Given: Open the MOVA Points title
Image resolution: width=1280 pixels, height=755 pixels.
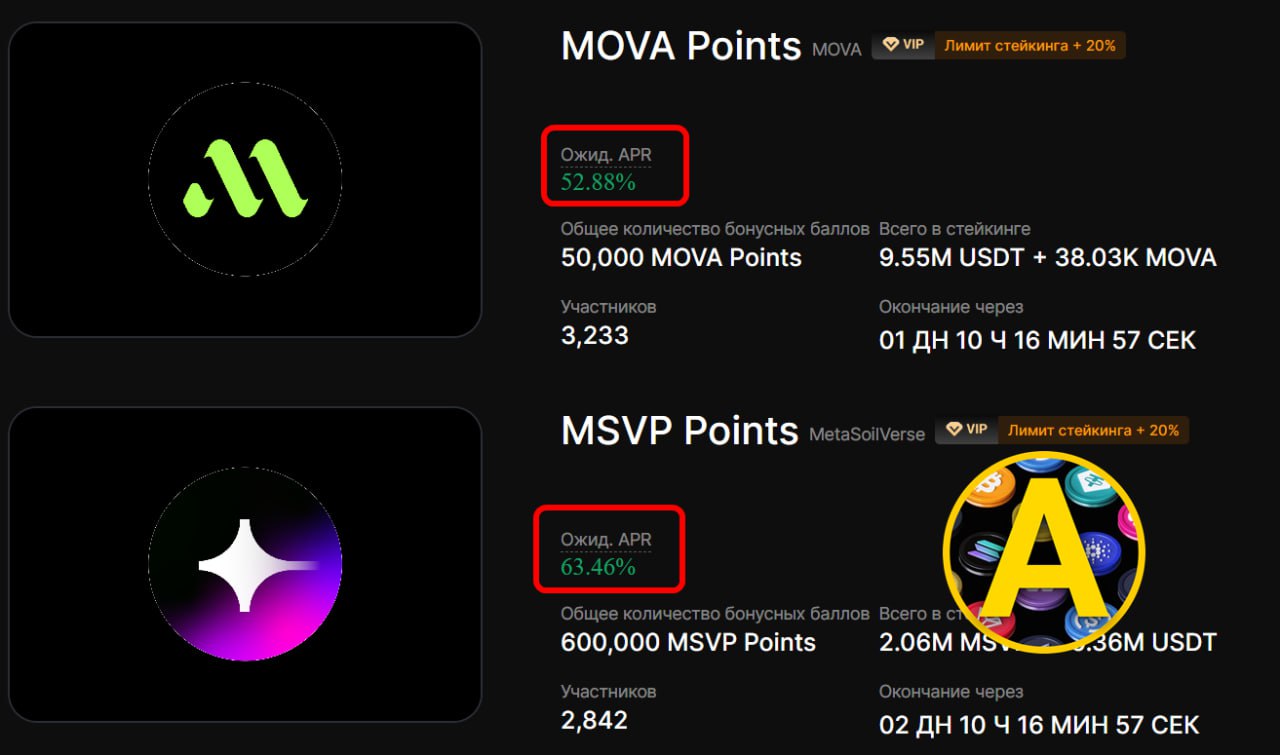Looking at the screenshot, I should coord(681,46).
